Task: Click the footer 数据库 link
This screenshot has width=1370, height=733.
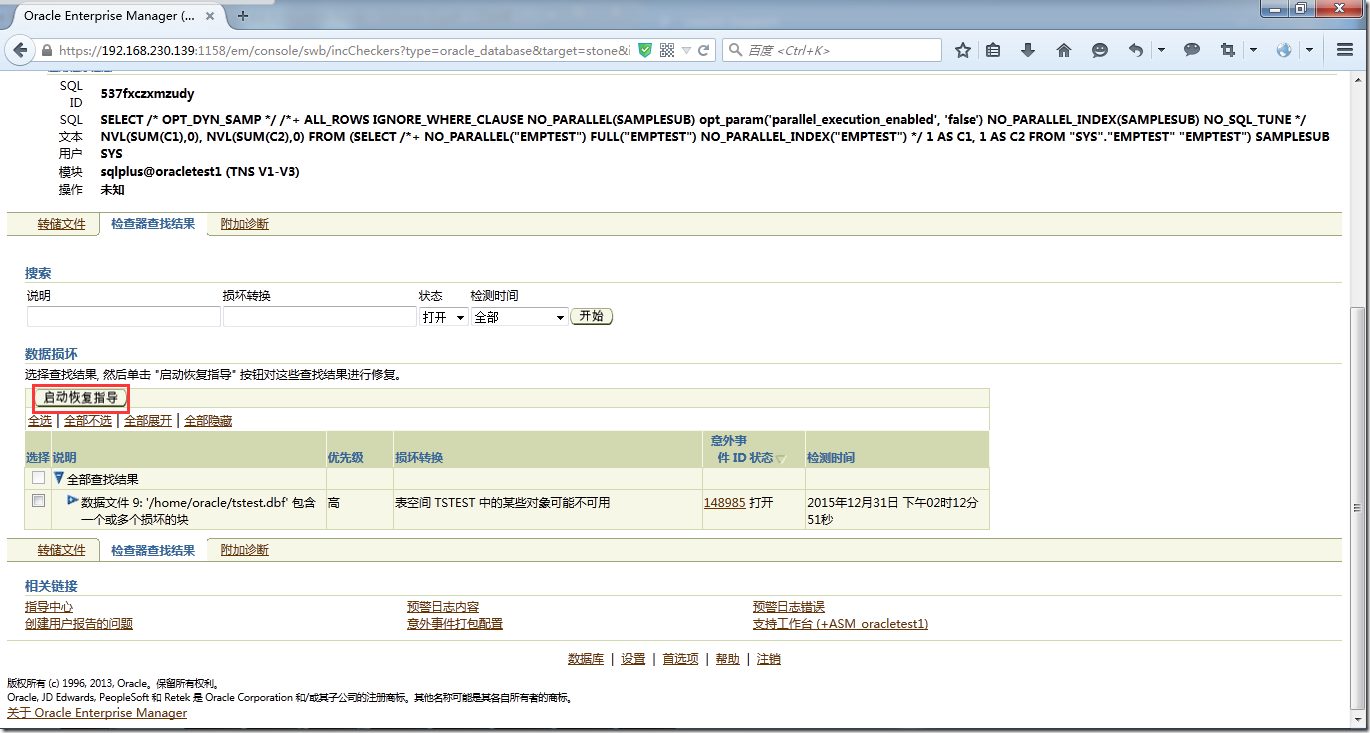Action: tap(586, 659)
